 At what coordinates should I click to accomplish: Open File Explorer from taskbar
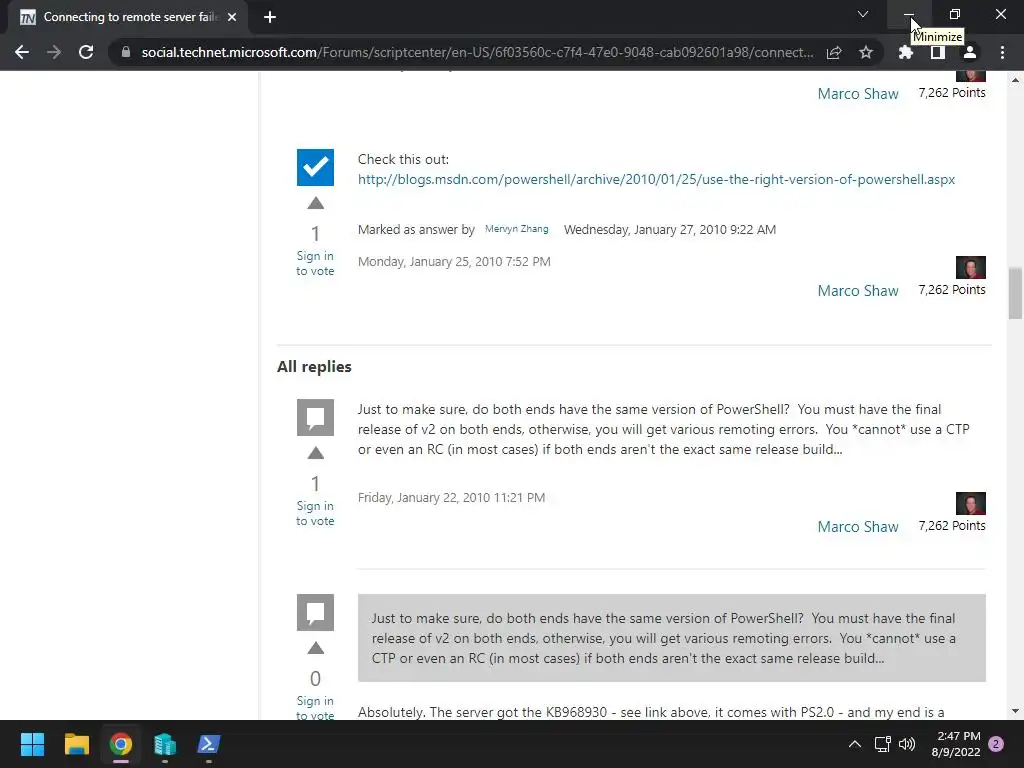pos(76,744)
